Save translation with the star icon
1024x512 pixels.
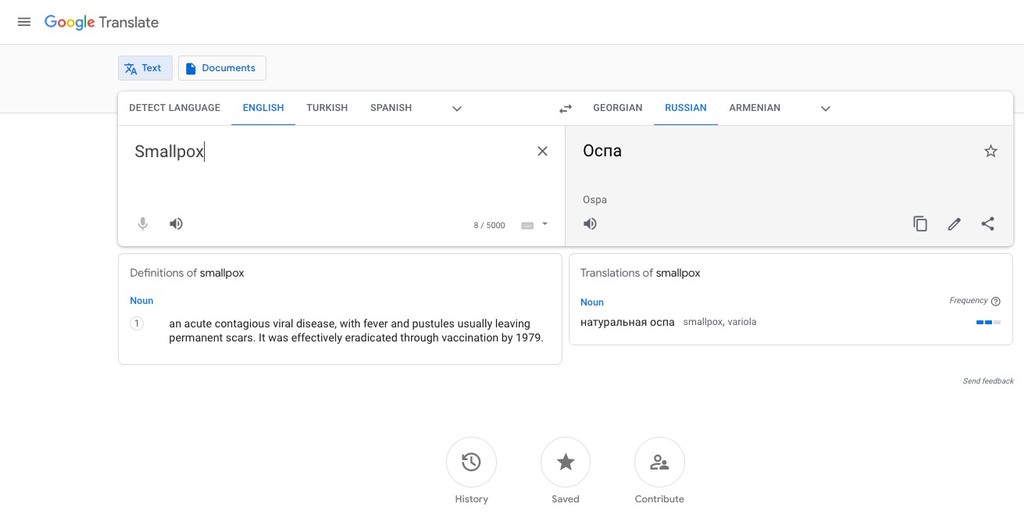991,152
